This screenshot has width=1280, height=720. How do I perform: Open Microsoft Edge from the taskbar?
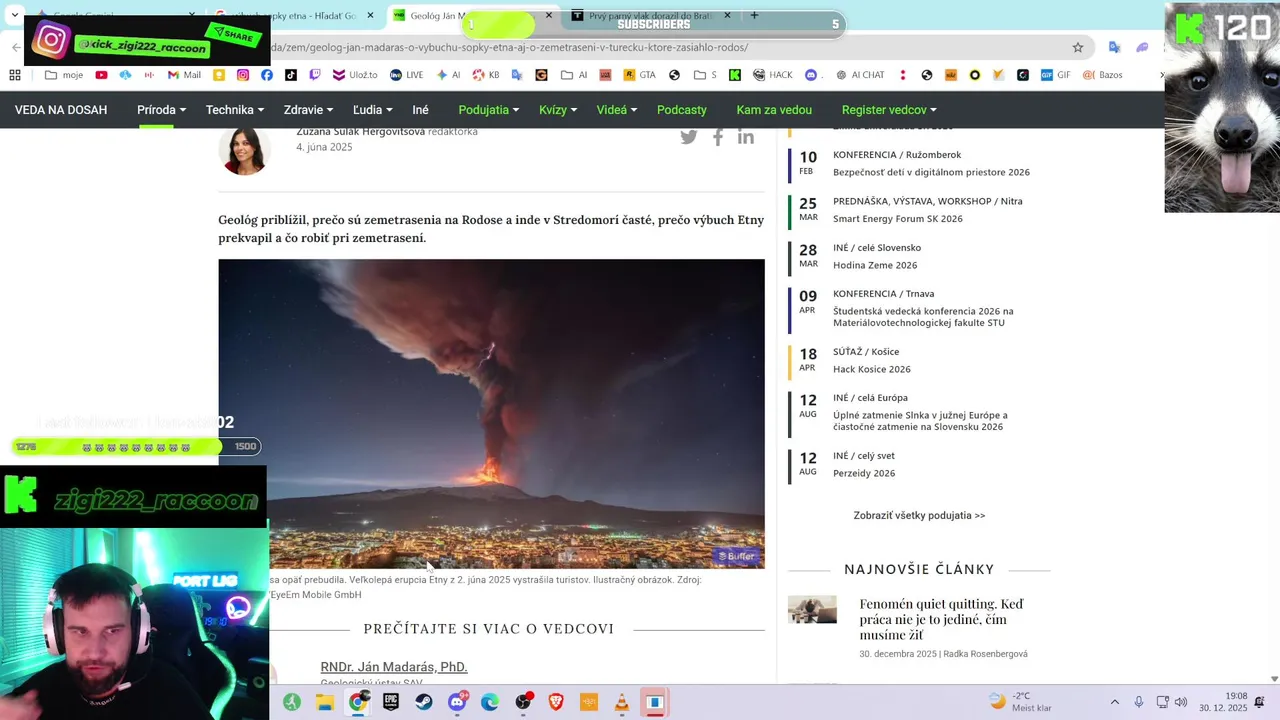point(490,702)
